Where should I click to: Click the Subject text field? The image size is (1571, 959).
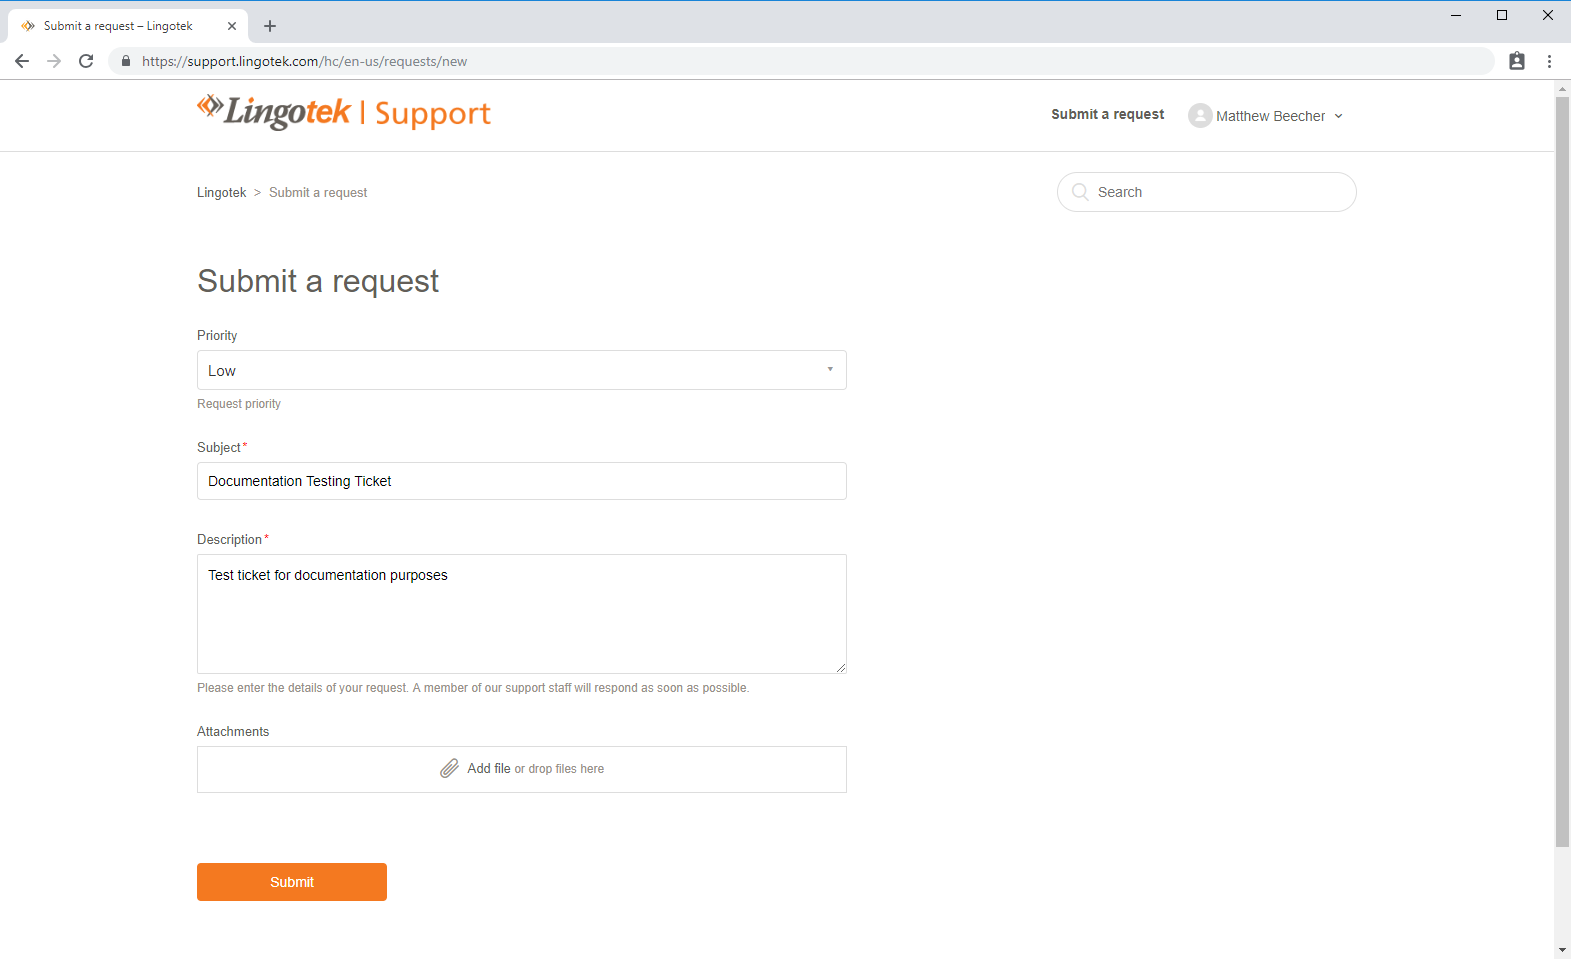point(522,481)
